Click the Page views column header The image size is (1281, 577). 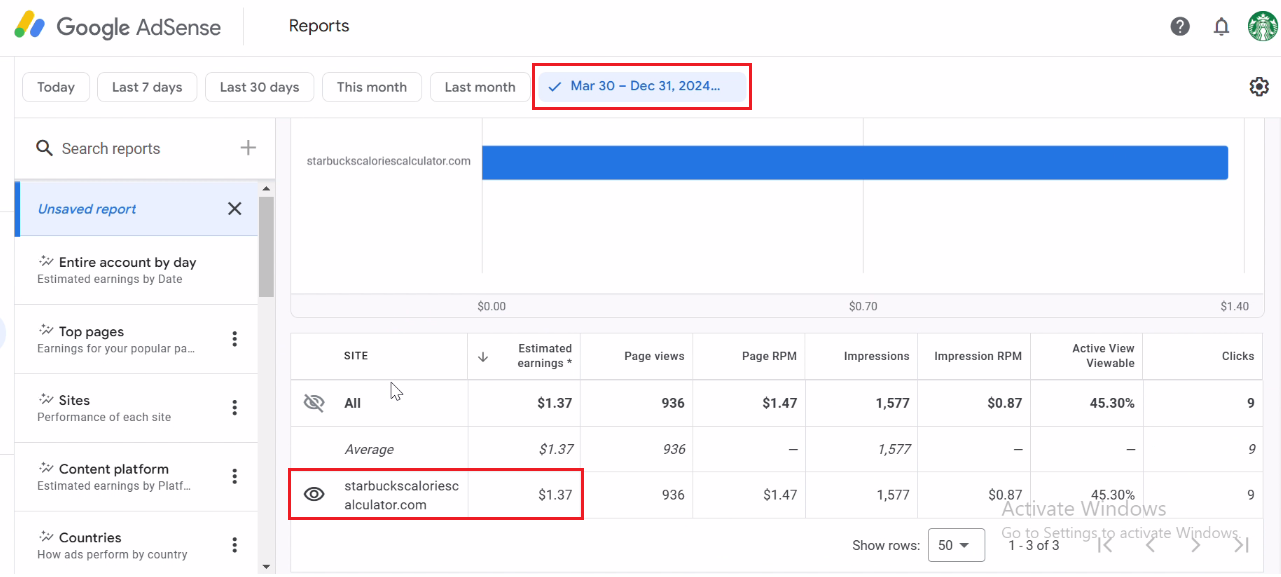[654, 356]
